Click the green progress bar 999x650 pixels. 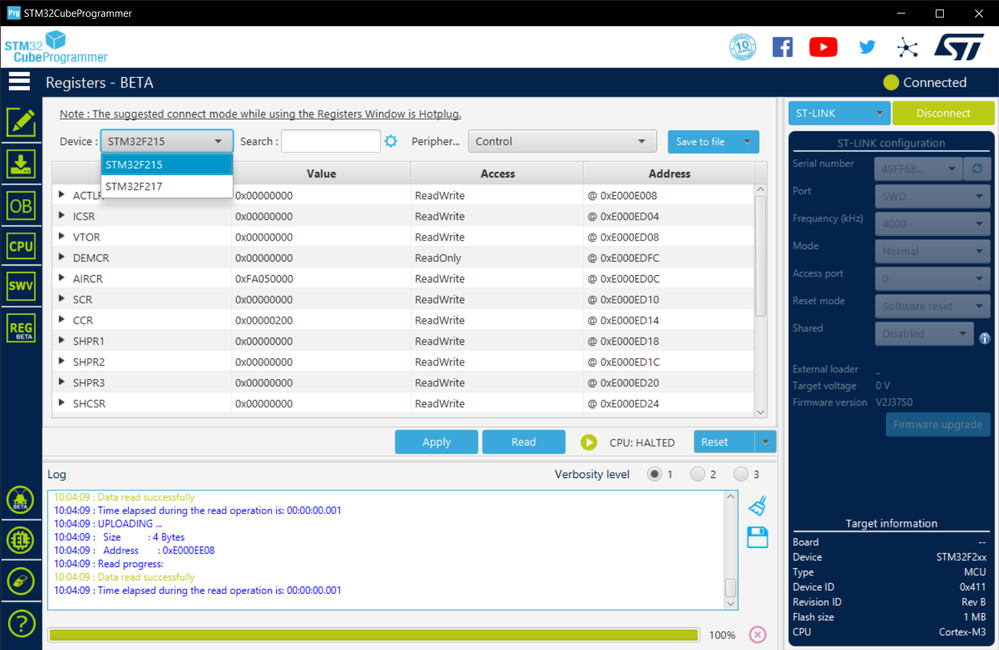(374, 635)
